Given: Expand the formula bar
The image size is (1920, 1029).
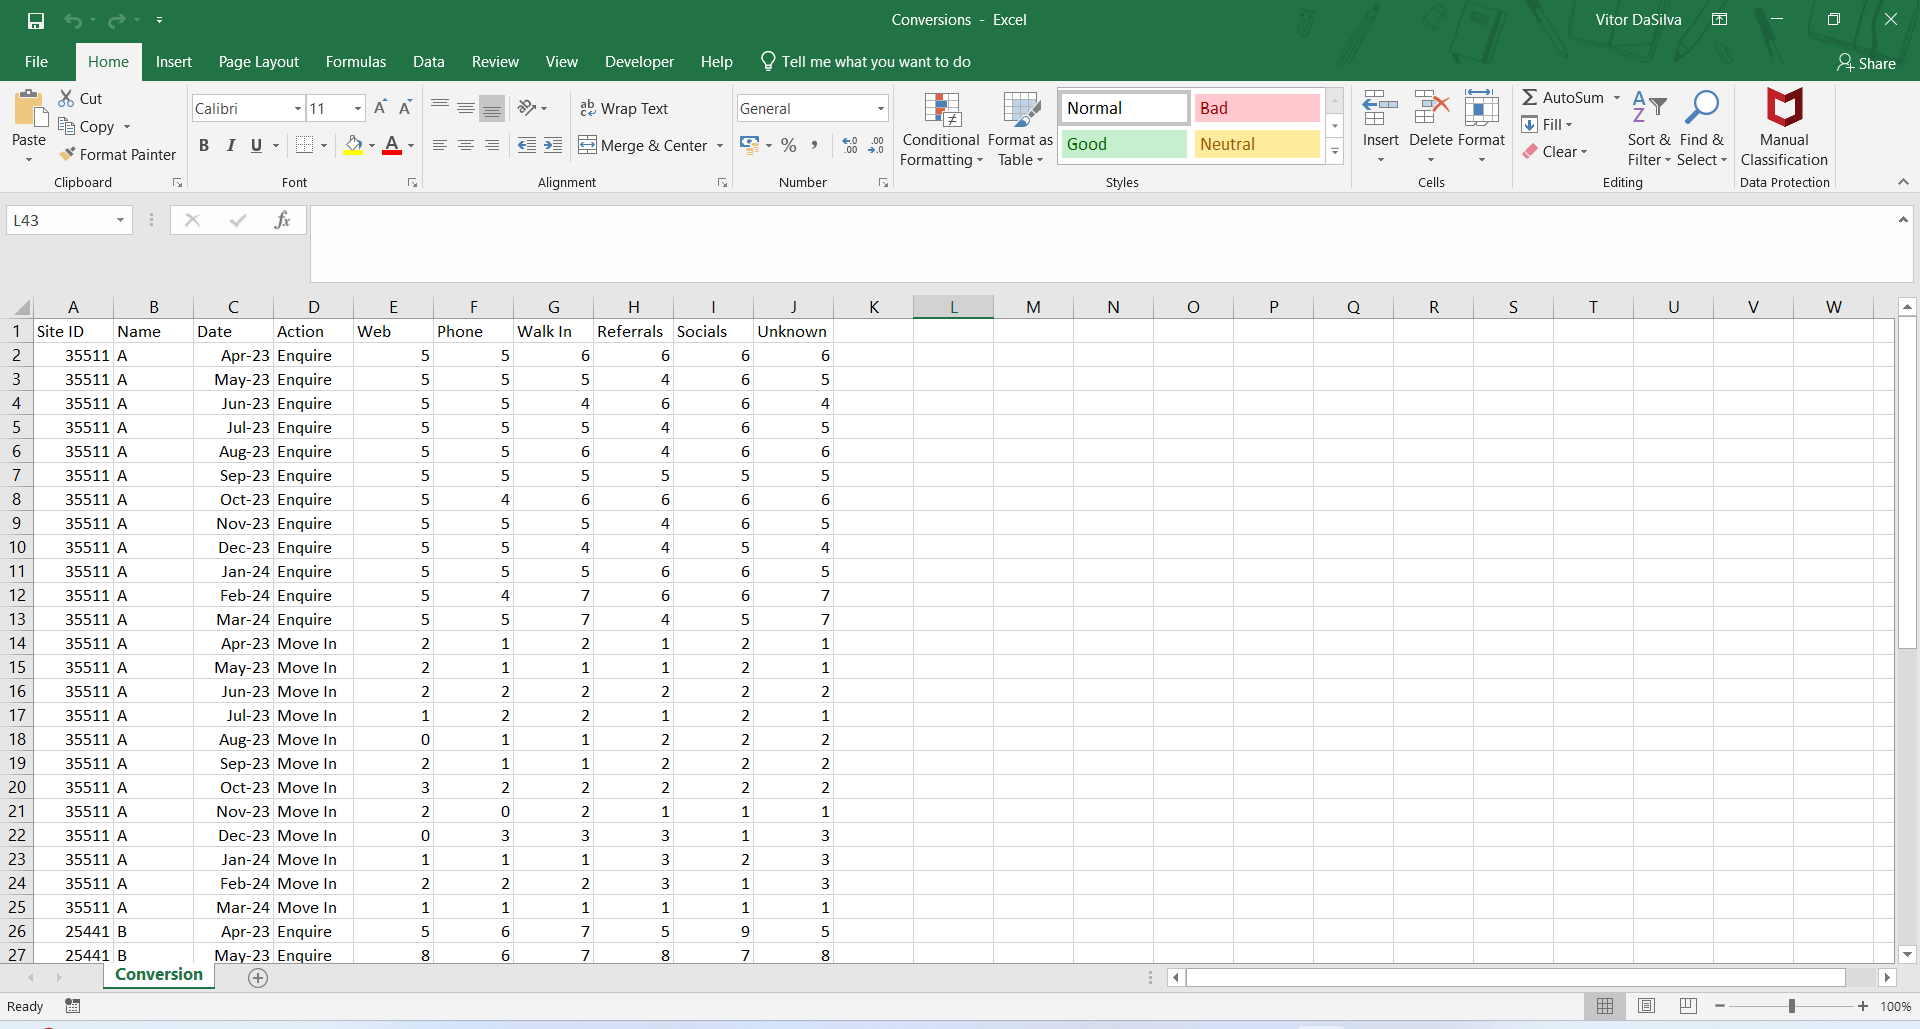Looking at the screenshot, I should (1903, 219).
